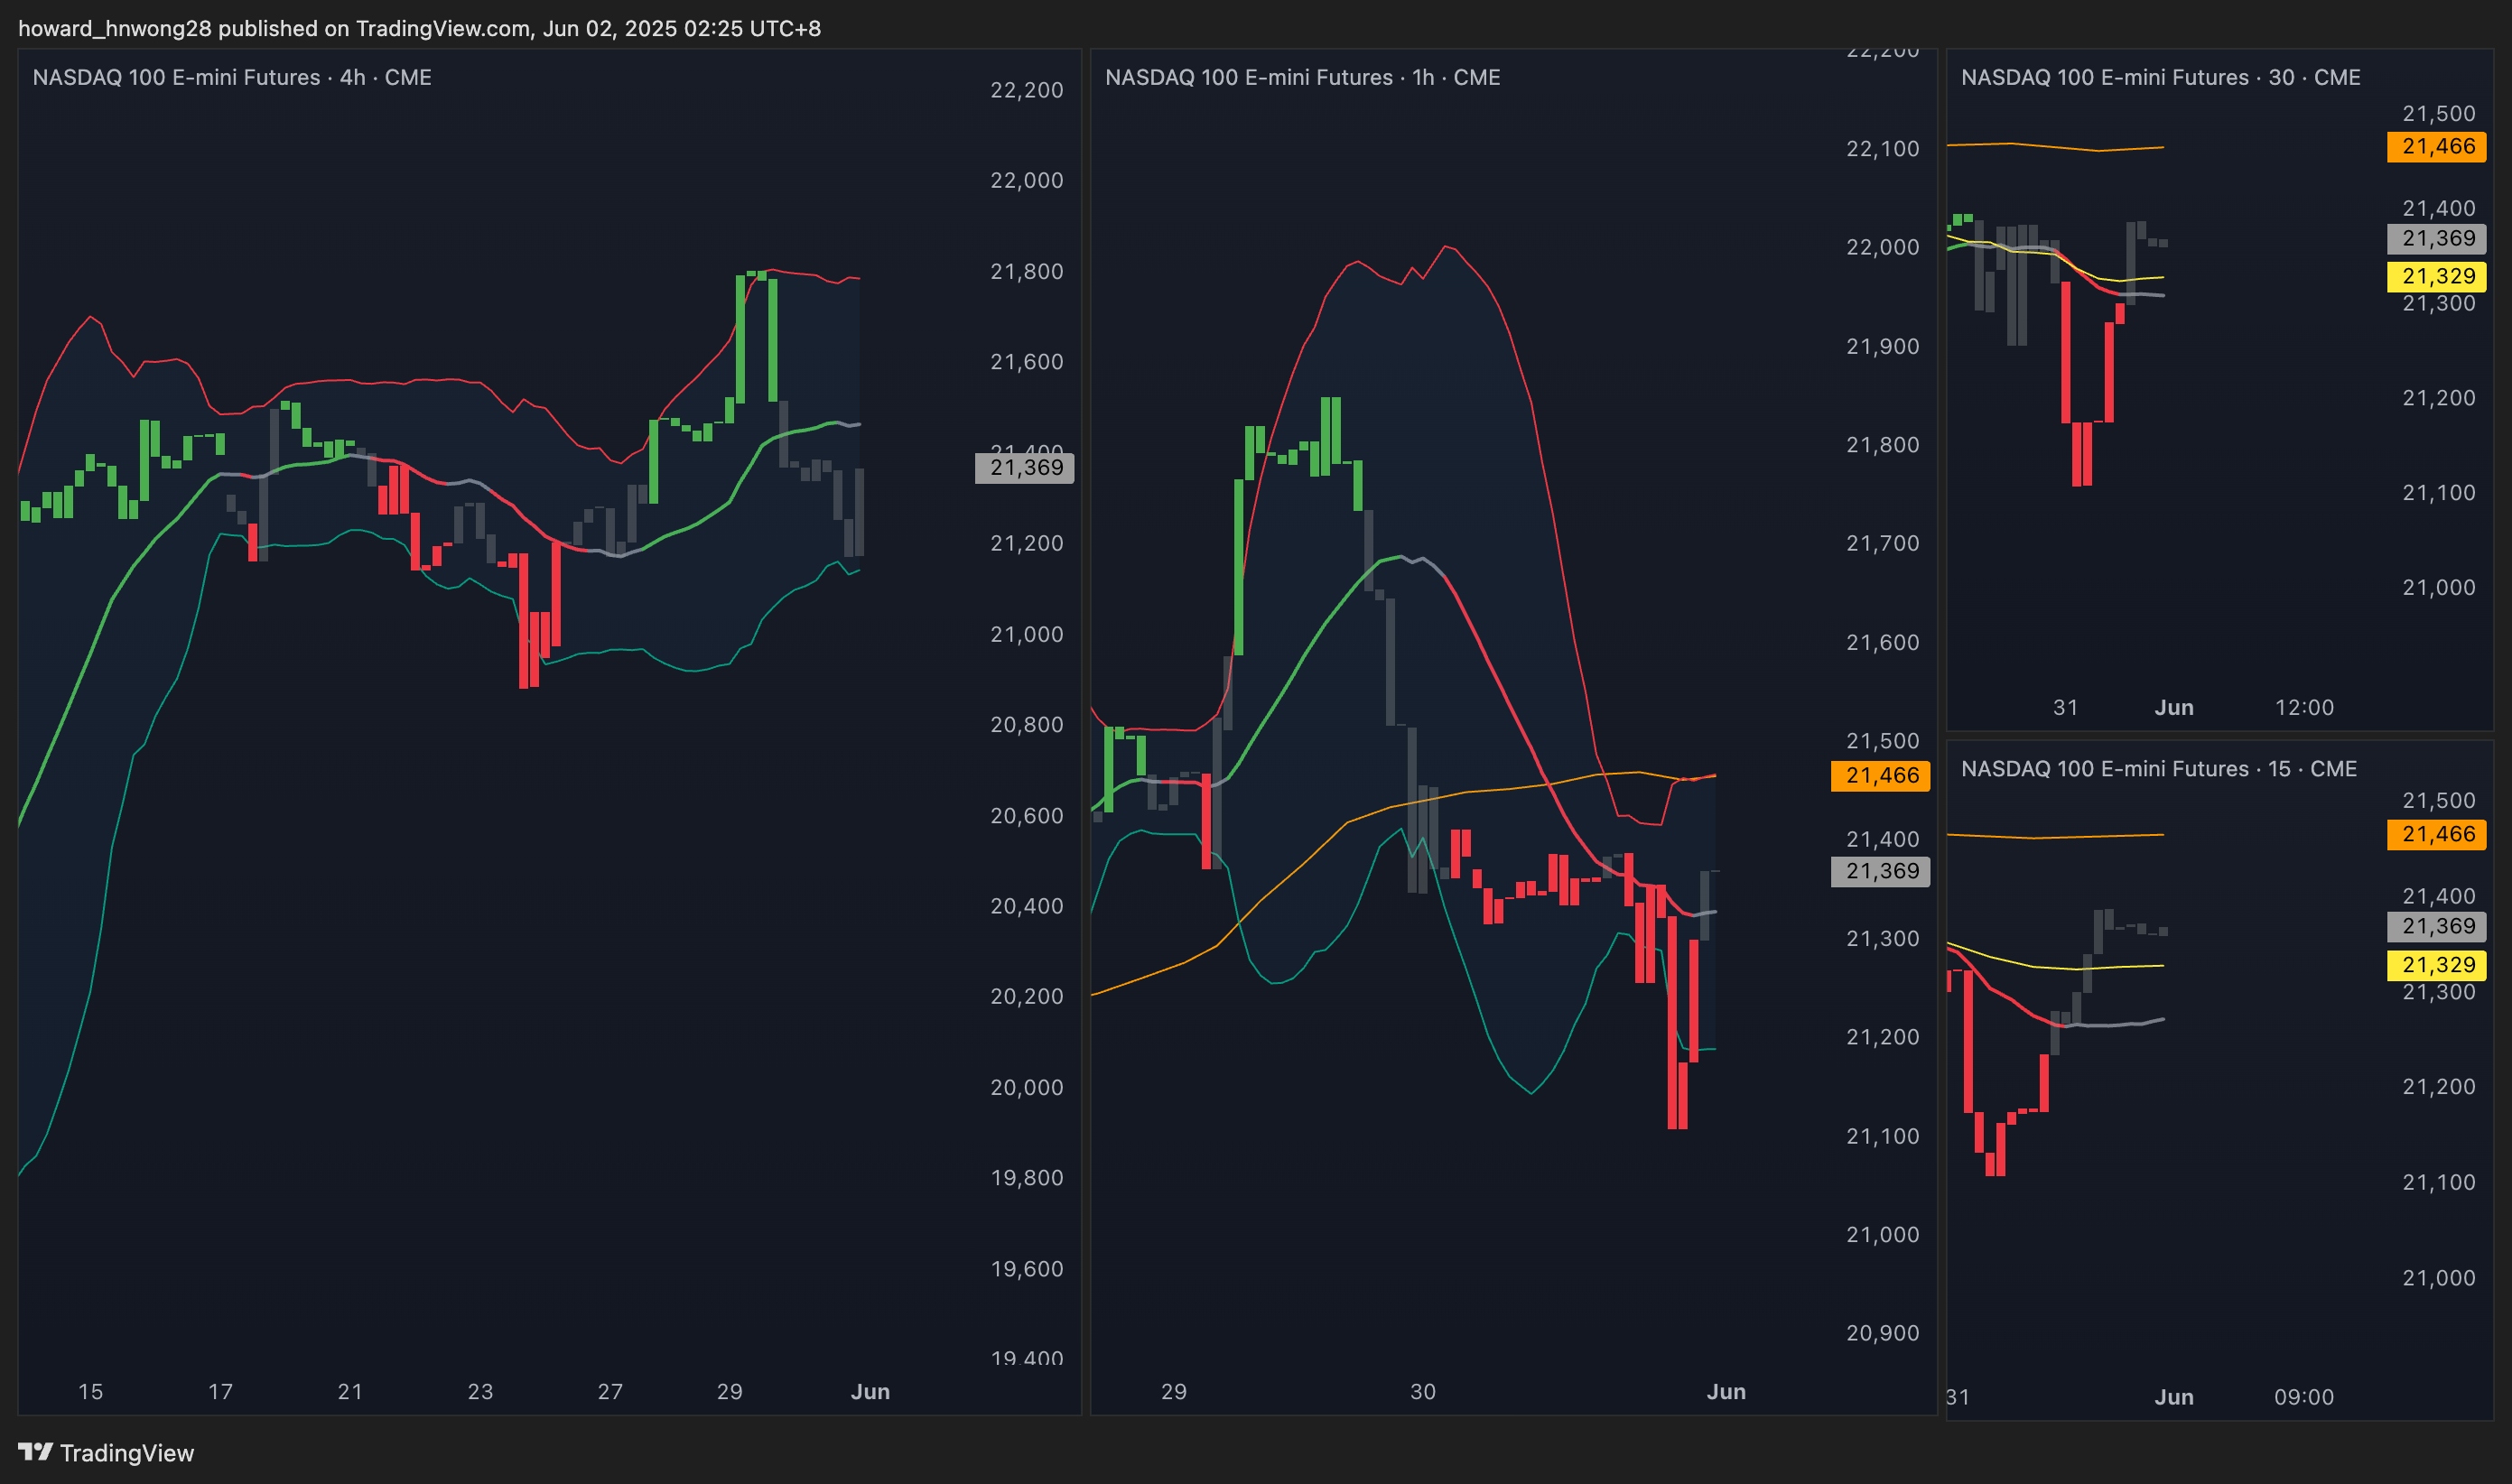
Task: Click the orange 21,466 label on 1h chart
Action: point(1881,775)
